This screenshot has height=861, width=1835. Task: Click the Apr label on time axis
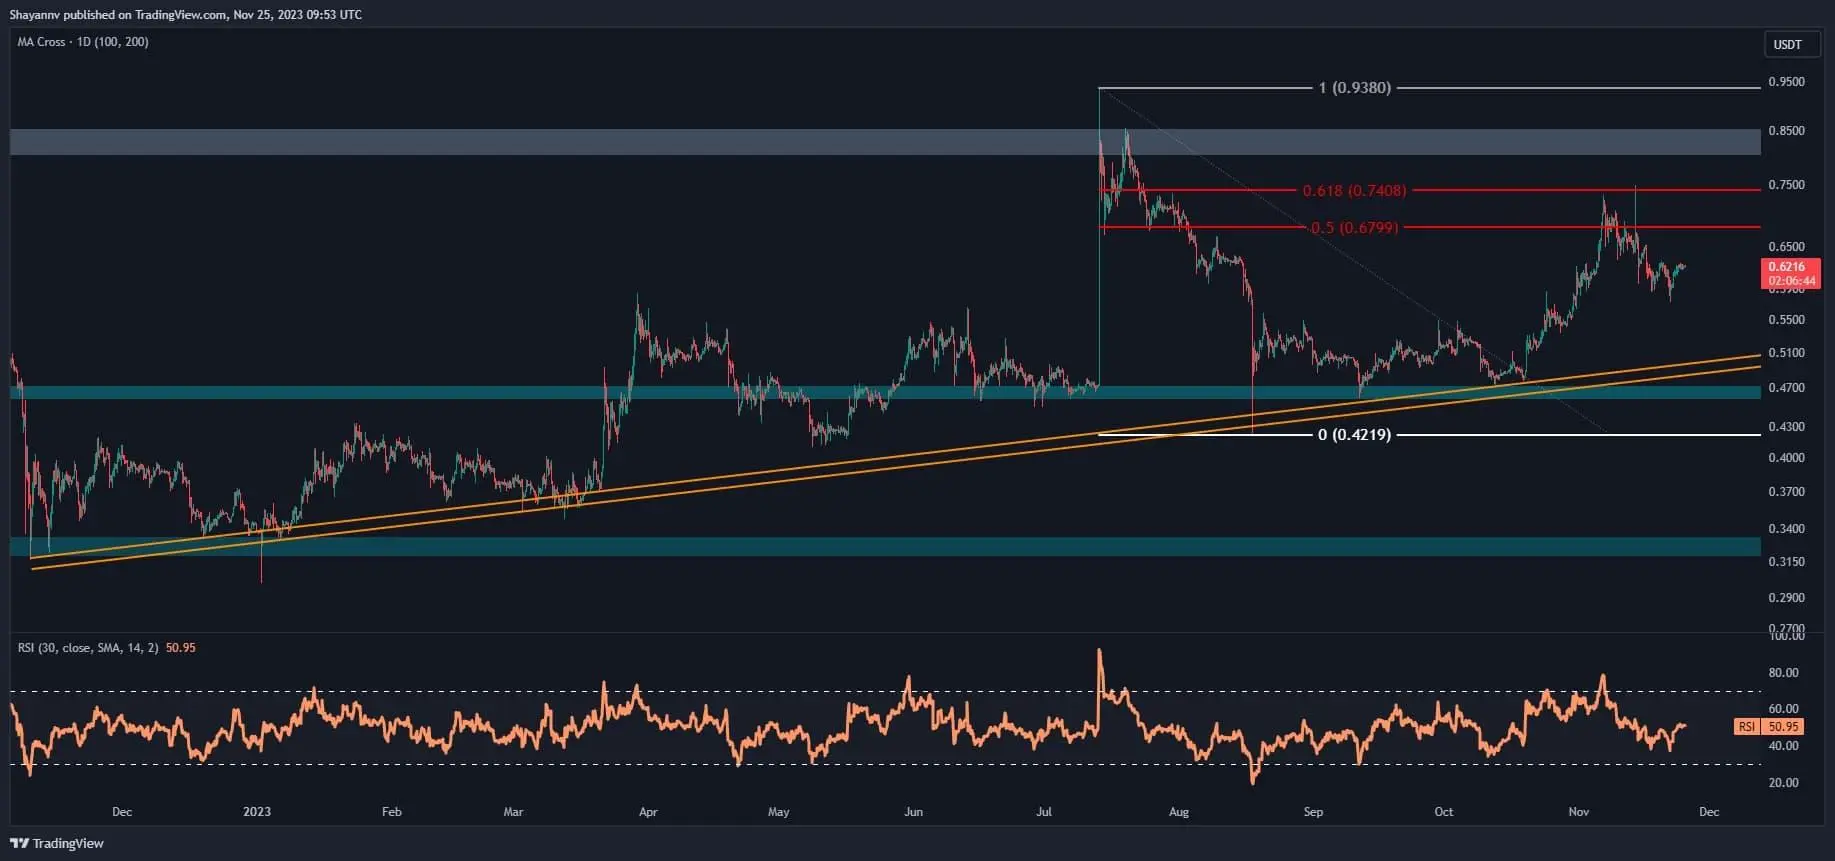point(648,812)
